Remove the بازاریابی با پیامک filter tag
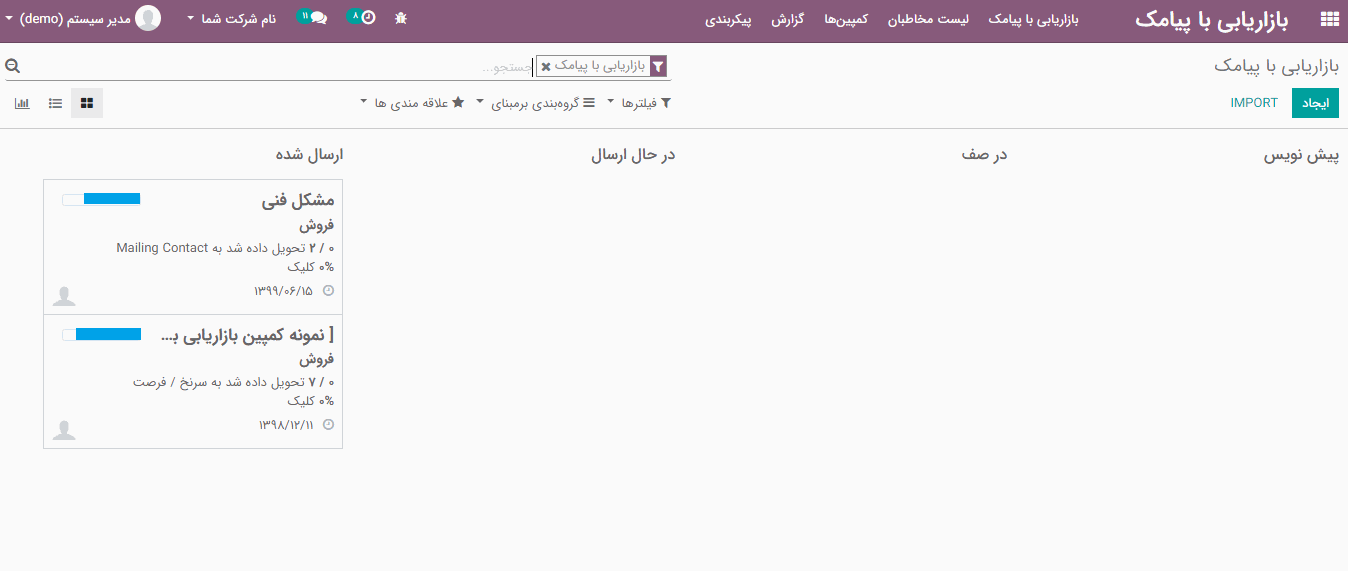This screenshot has height=571, width=1348. point(546,67)
